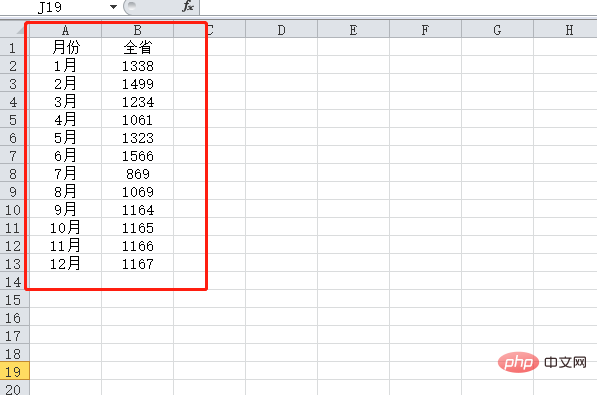Select column D header
Viewport: 597px width, 395px height.
tap(281, 29)
